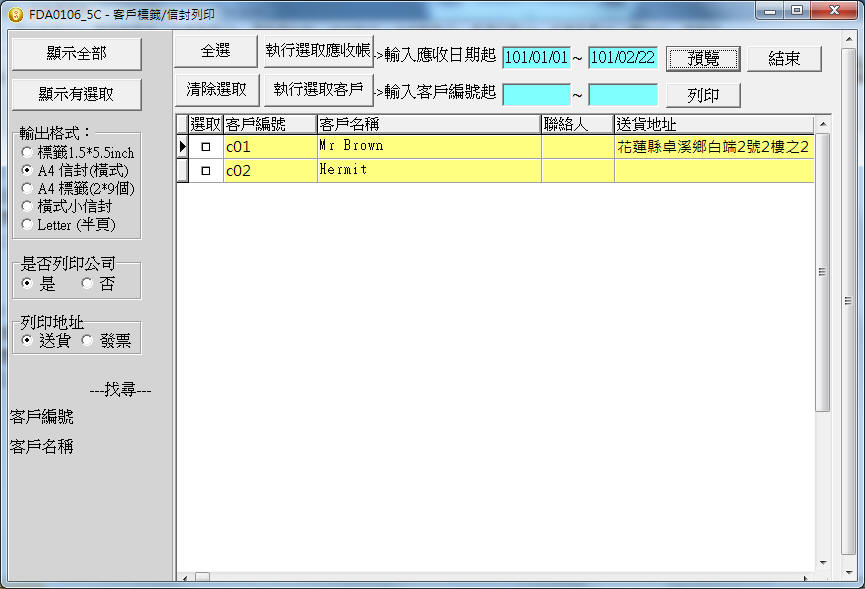This screenshot has width=865, height=589.
Task: Click the 客戶編號 search label
Action: pos(42,417)
